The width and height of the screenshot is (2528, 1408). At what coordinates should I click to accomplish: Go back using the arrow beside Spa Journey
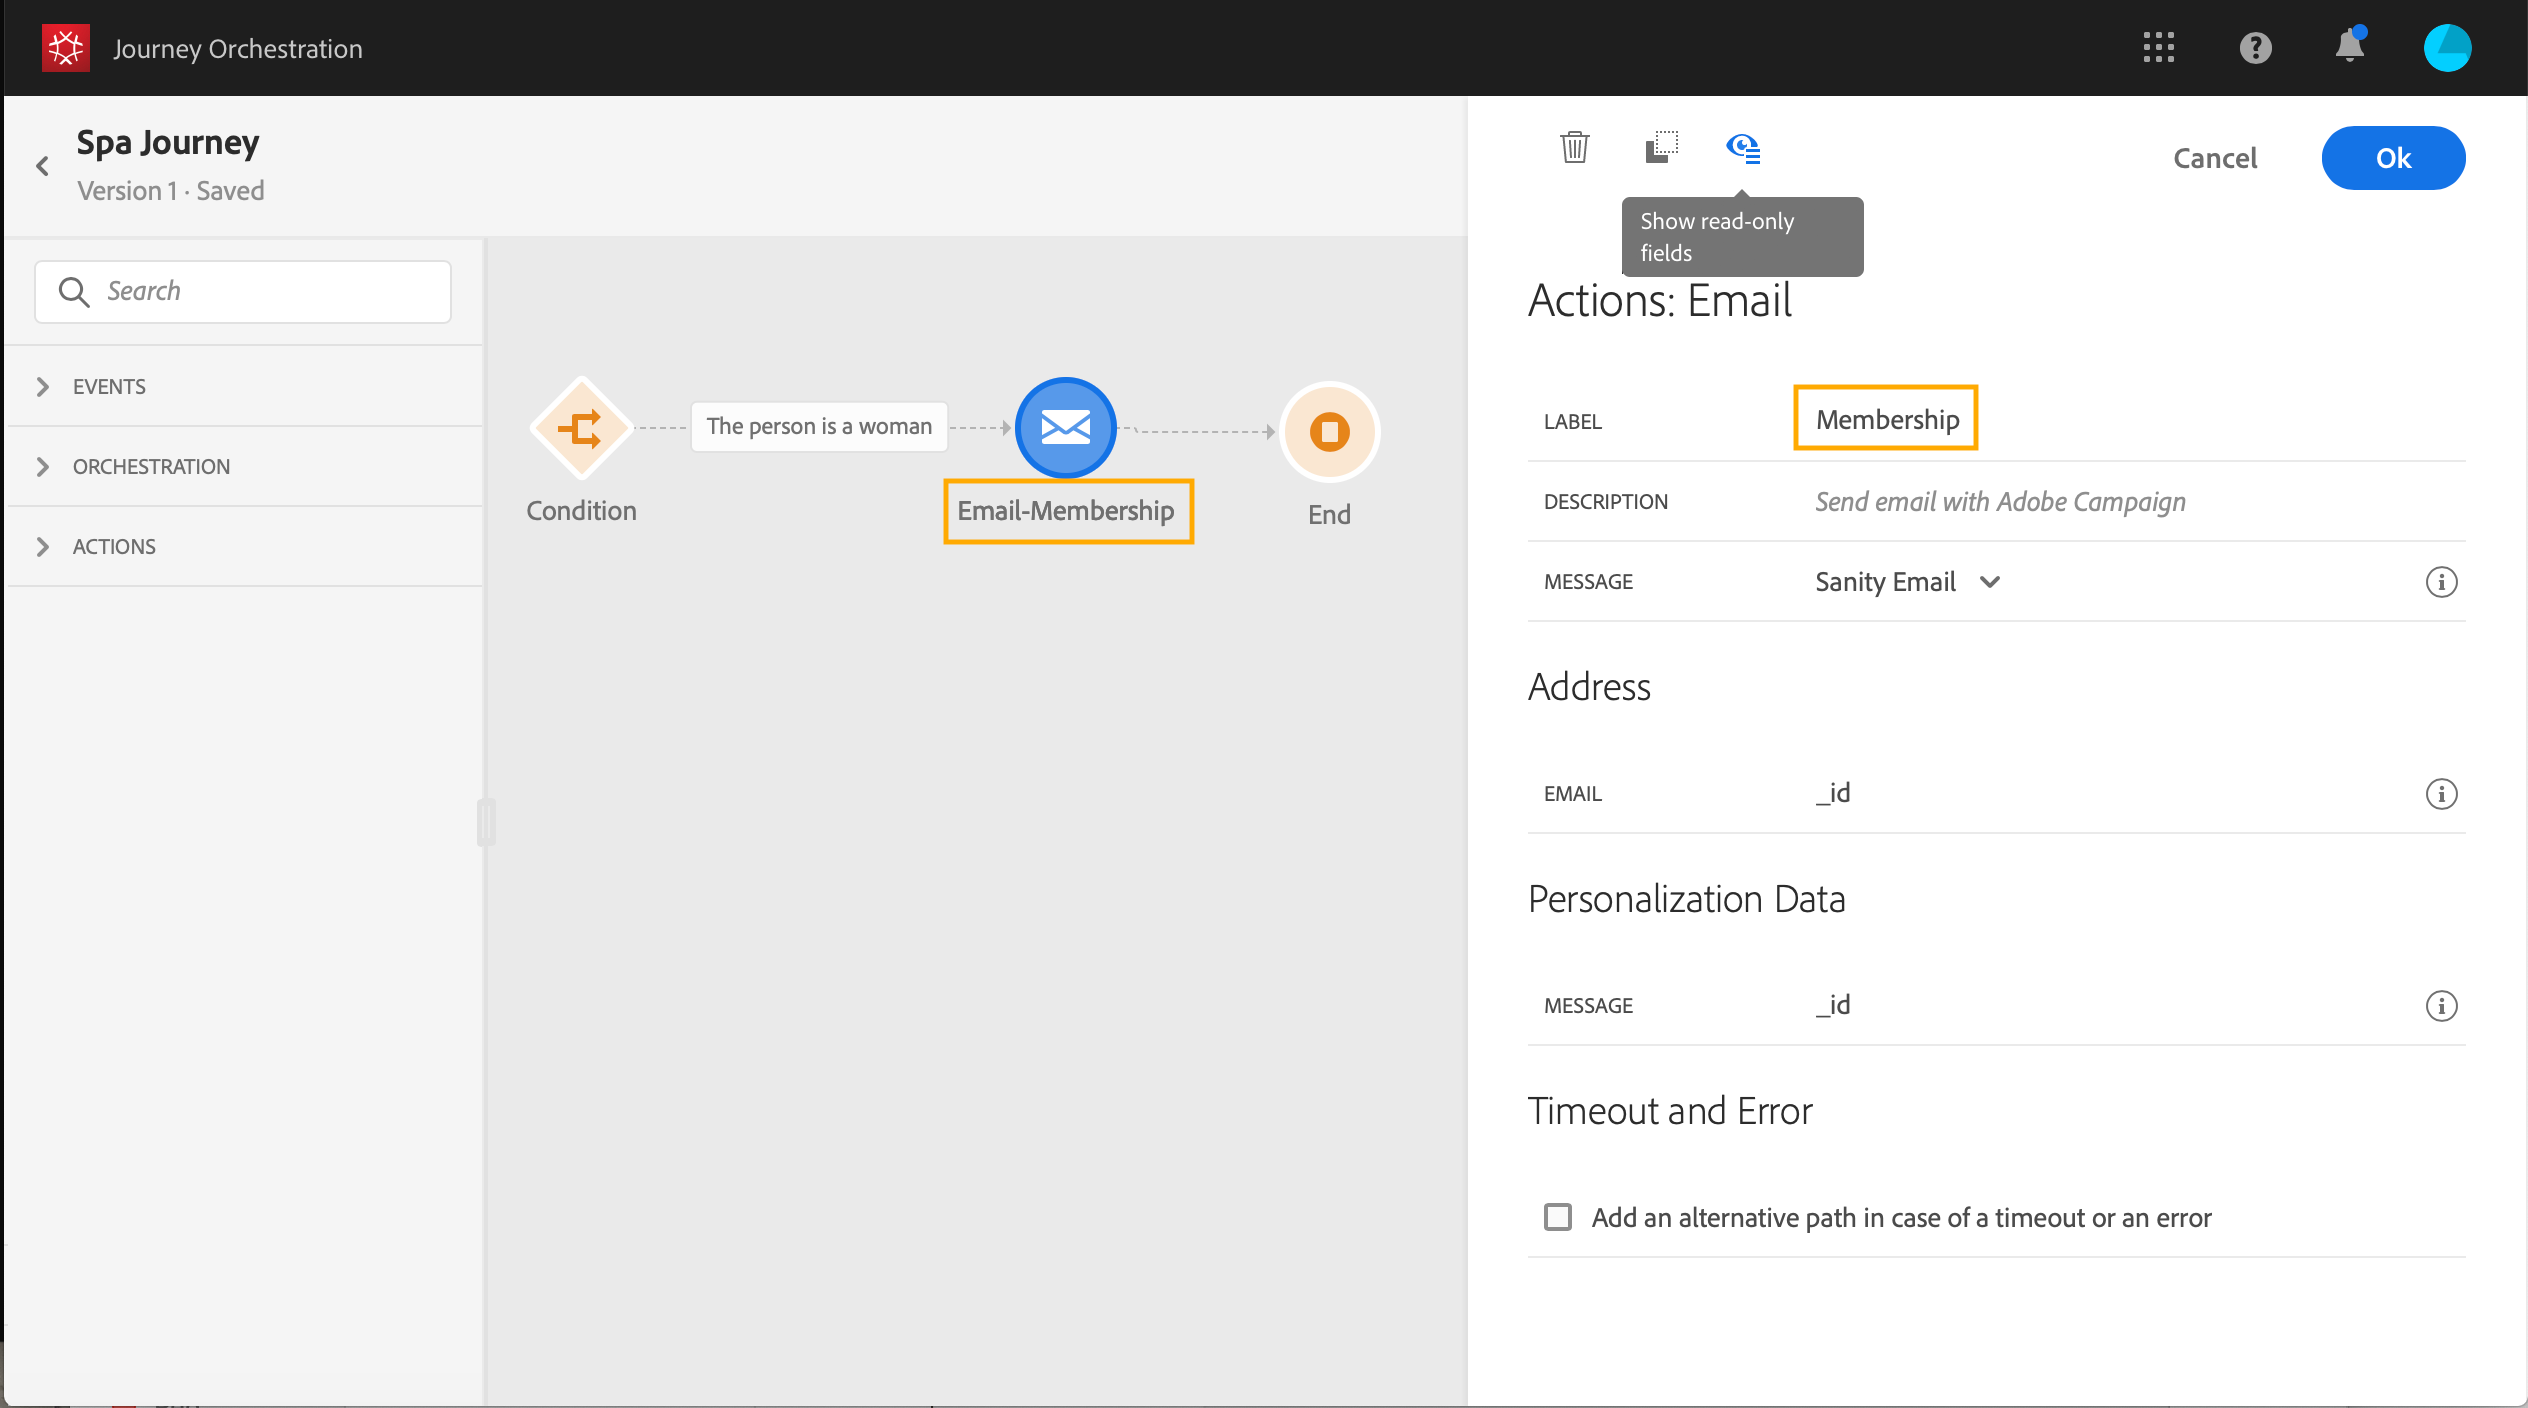click(43, 166)
